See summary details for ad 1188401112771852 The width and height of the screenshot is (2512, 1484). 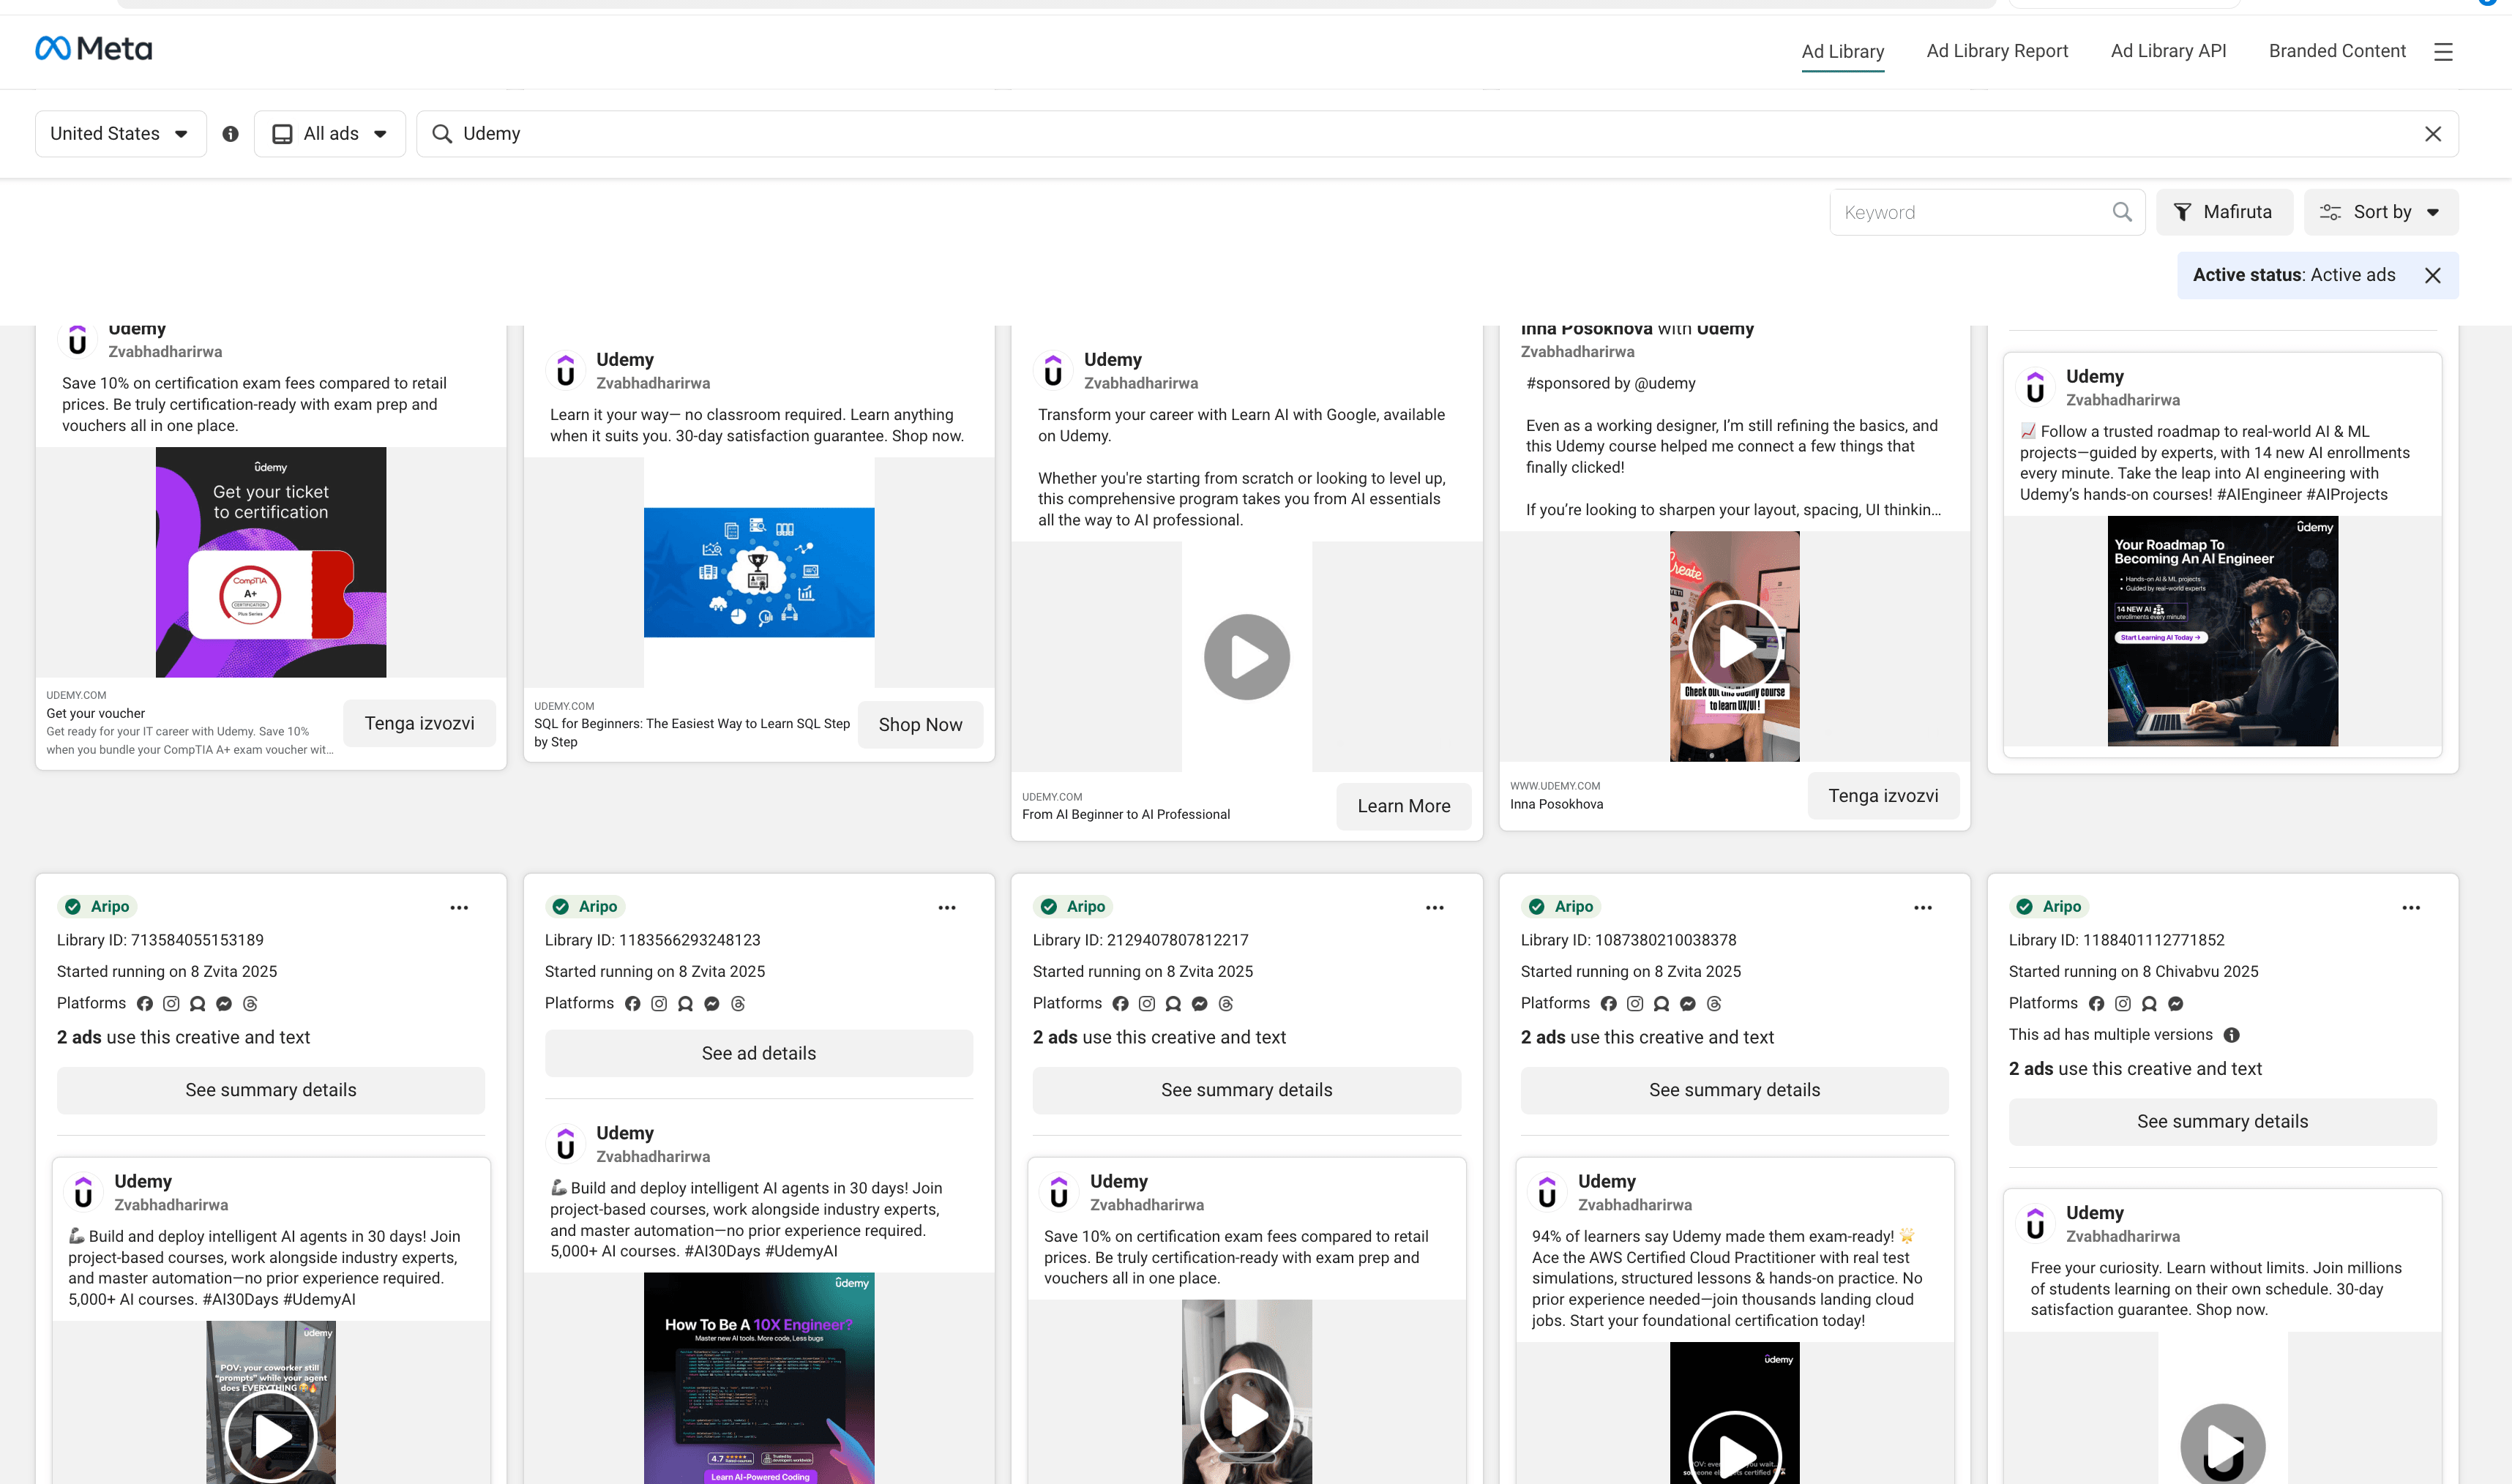2222,1122
